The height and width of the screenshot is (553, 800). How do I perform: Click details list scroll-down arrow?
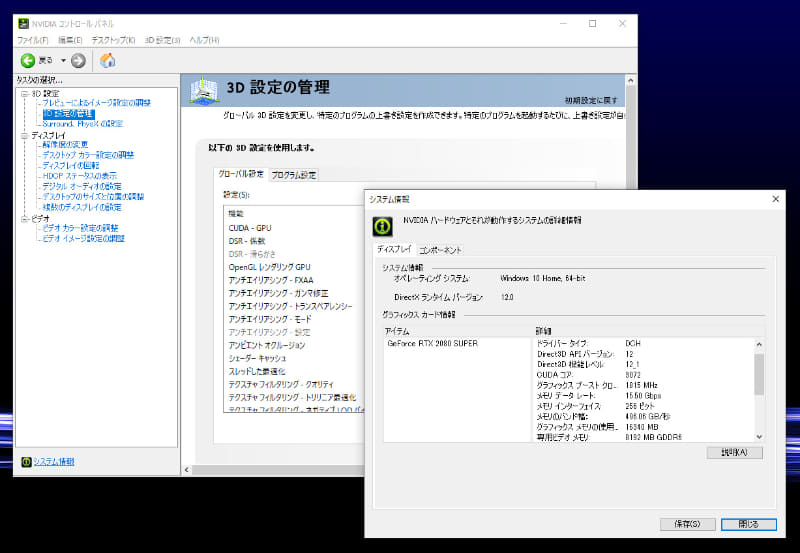pos(759,437)
